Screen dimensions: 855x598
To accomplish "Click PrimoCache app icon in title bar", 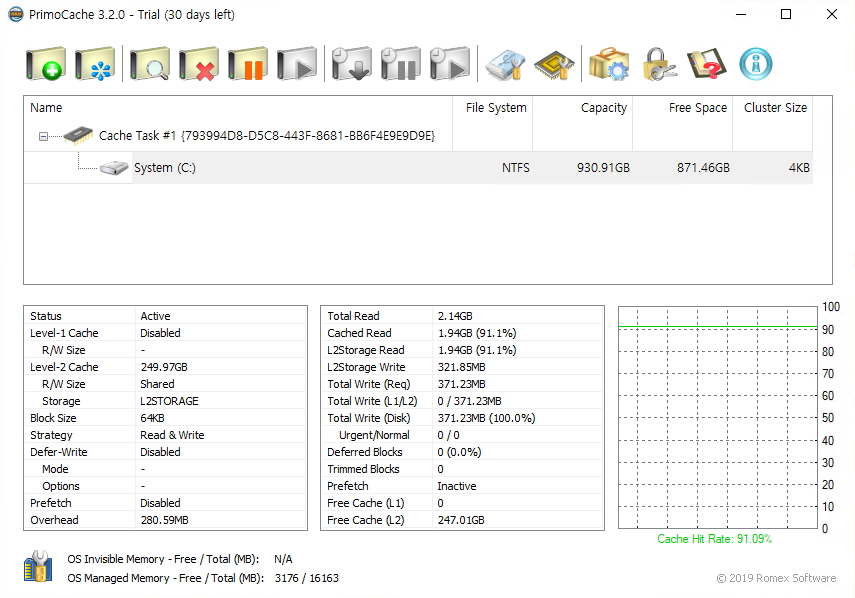I will [16, 14].
